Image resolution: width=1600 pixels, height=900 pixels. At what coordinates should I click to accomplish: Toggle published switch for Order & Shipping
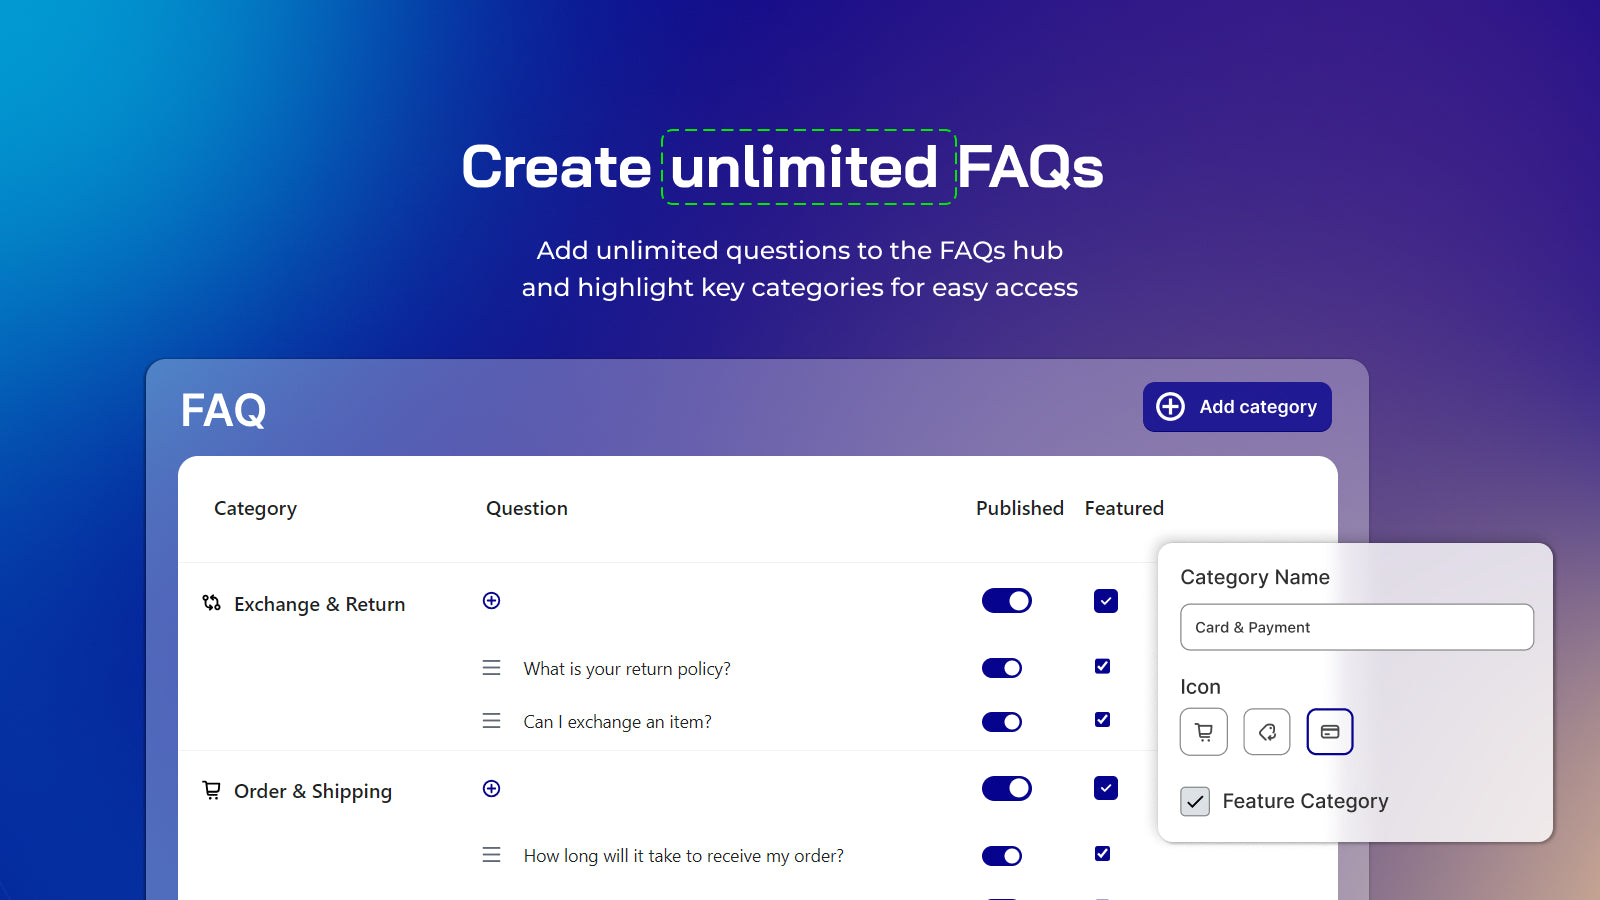coord(1006,789)
